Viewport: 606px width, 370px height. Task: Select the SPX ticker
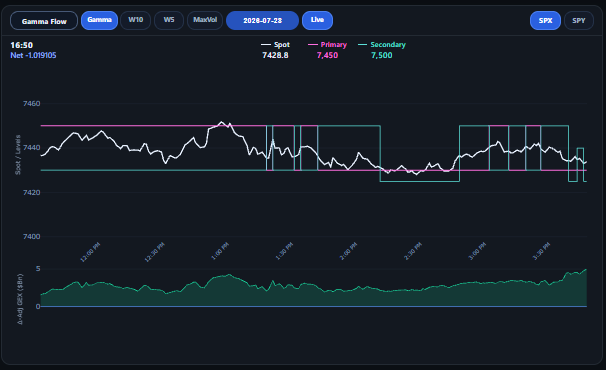tap(545, 20)
